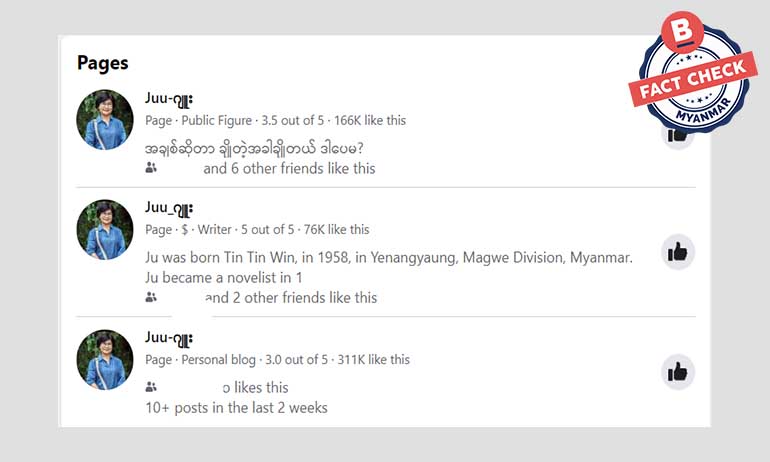The width and height of the screenshot is (770, 462).
Task: View the '6 other friends like this' list
Action: (x=289, y=168)
